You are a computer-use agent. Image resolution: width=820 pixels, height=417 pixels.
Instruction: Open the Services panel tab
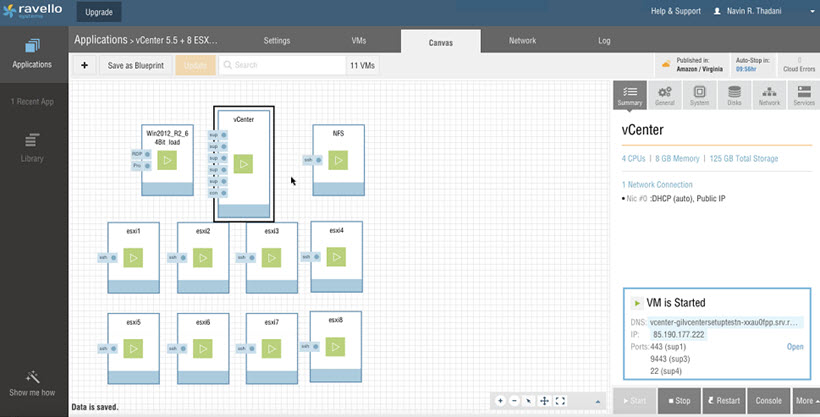pyautogui.click(x=804, y=95)
